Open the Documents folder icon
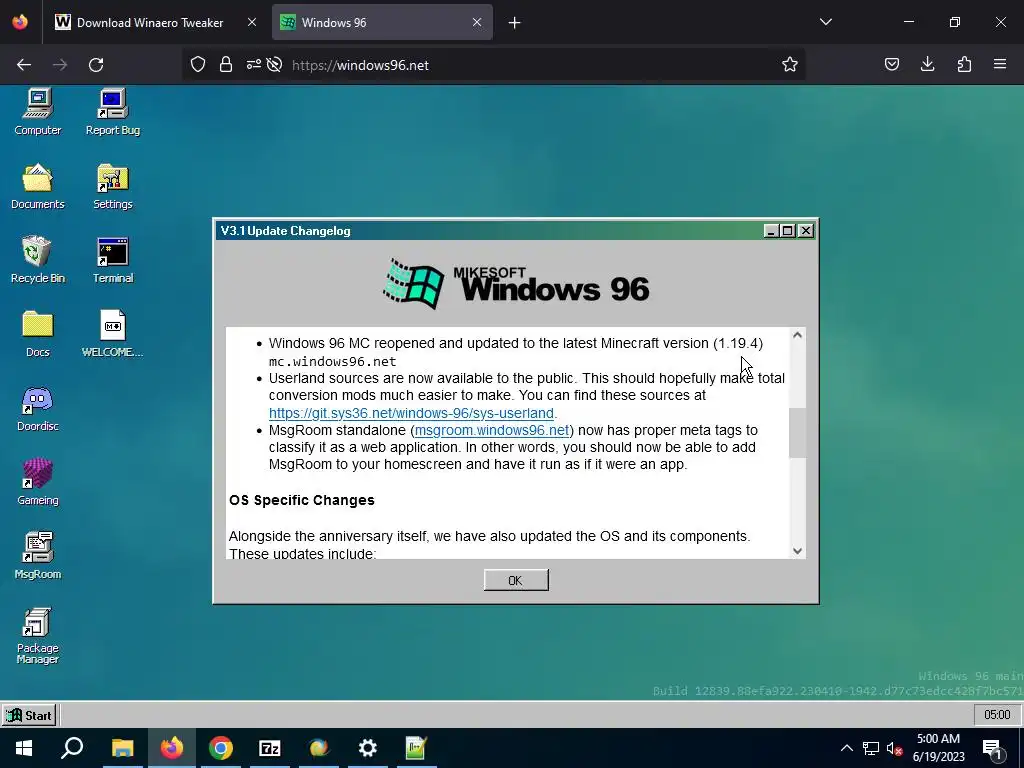This screenshot has height=768, width=1024. [38, 186]
